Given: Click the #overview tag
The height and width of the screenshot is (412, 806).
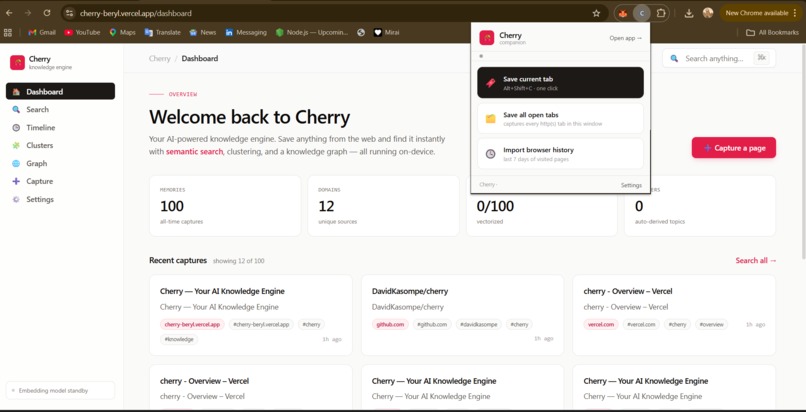Looking at the screenshot, I should 711,325.
